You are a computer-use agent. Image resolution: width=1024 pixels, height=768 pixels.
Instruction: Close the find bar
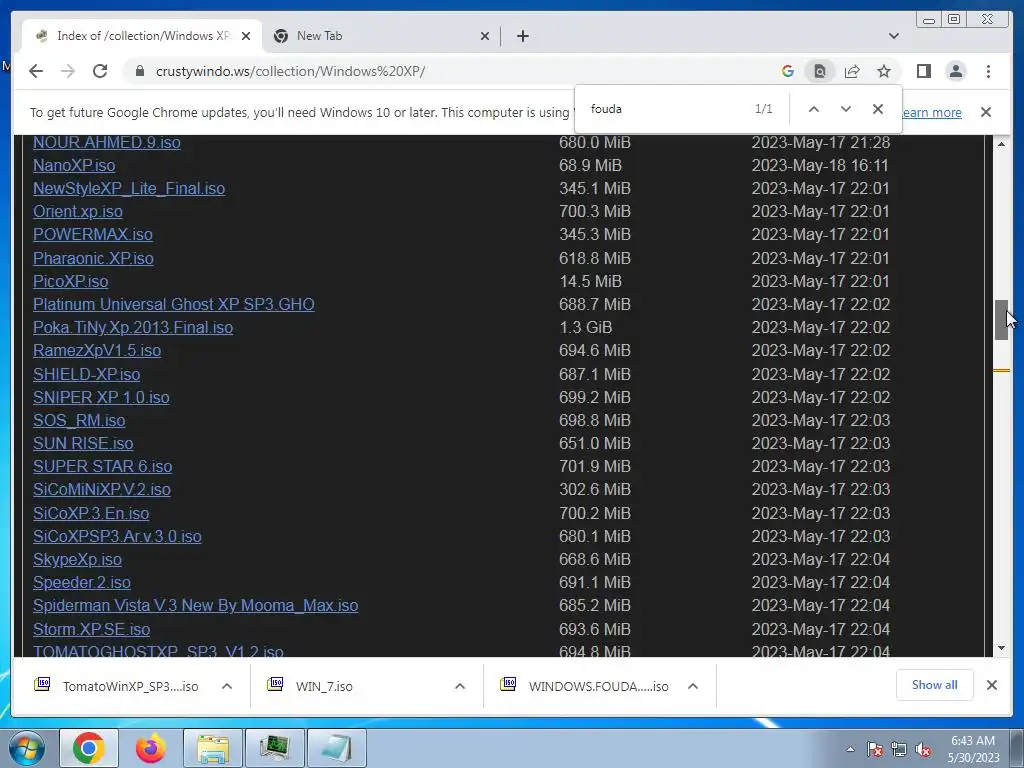[x=878, y=109]
